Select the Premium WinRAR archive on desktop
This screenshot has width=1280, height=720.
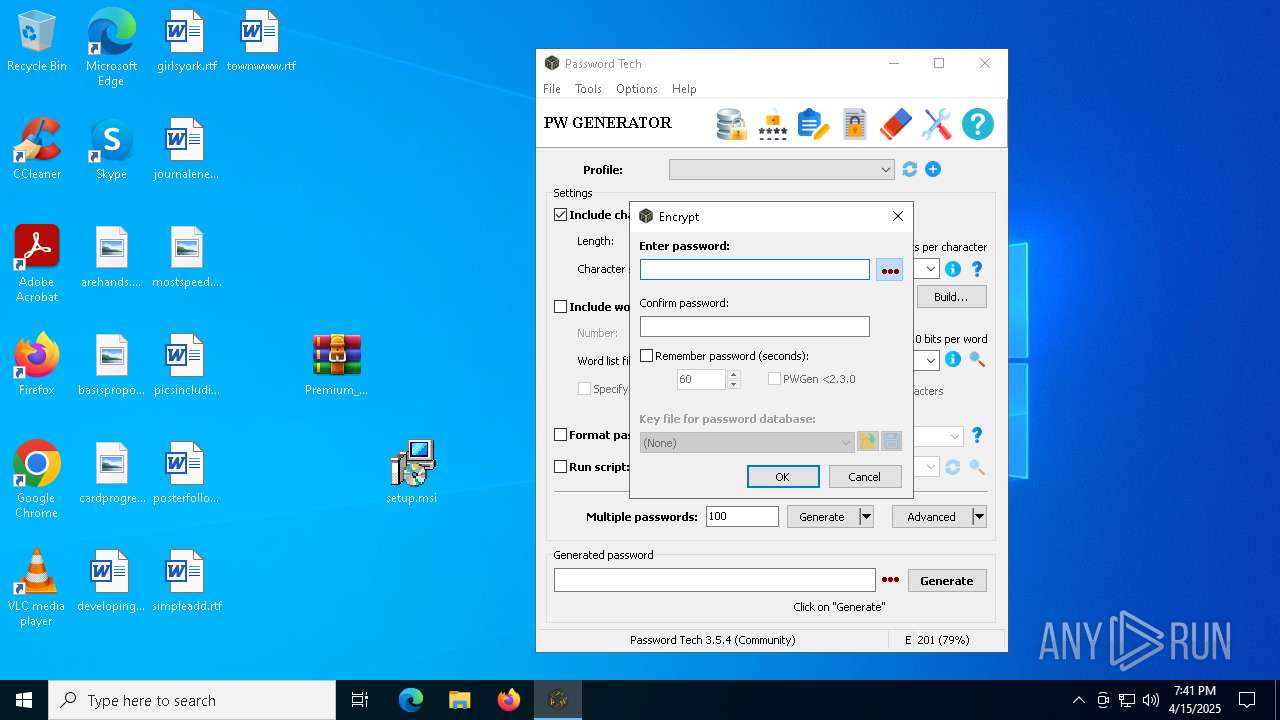tap(337, 365)
